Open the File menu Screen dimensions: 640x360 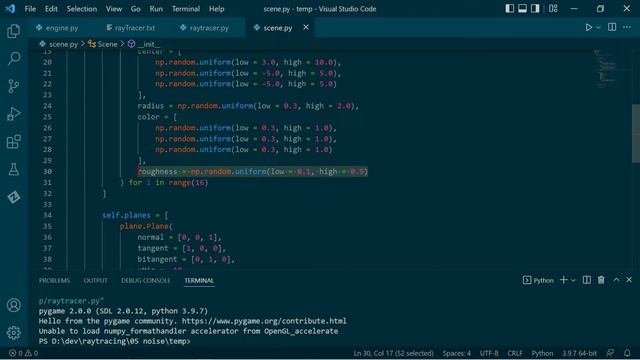coord(30,9)
